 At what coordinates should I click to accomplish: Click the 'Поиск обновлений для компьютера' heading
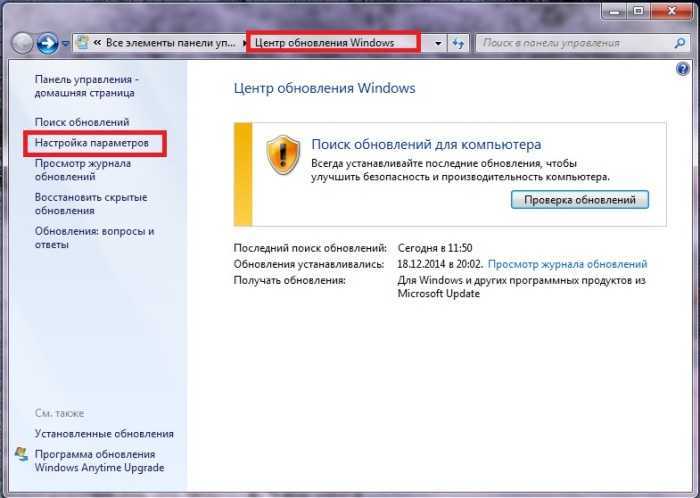point(426,145)
